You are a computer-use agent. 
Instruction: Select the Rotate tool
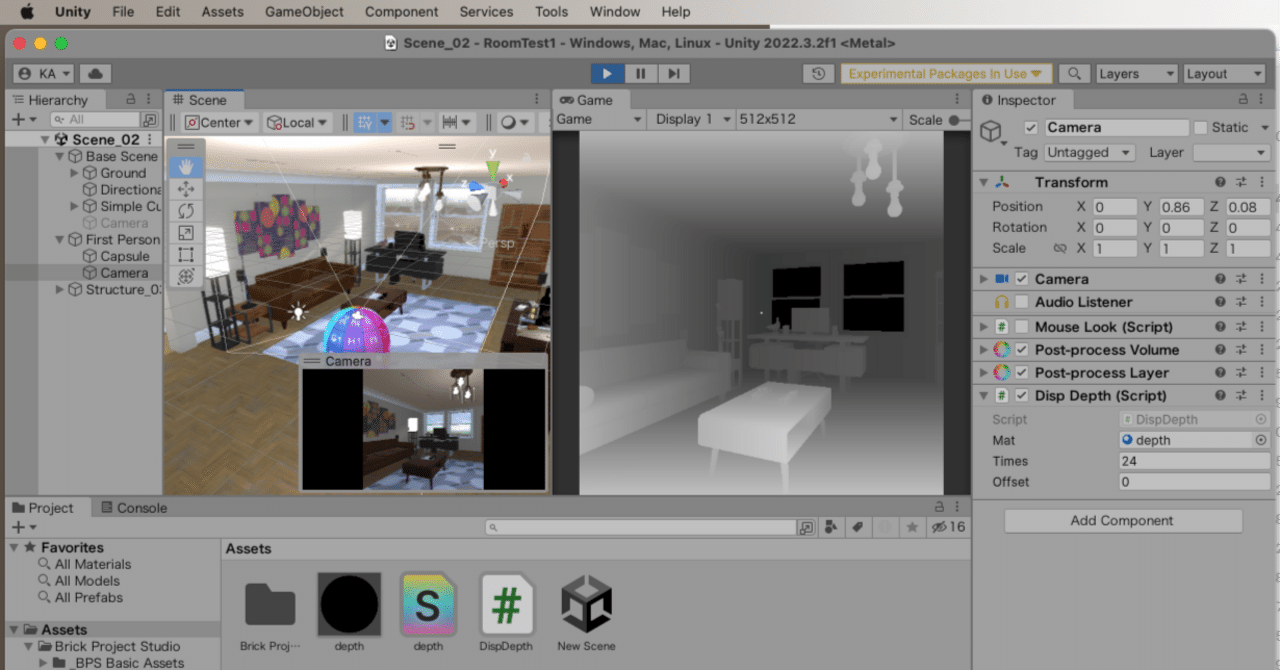(186, 211)
